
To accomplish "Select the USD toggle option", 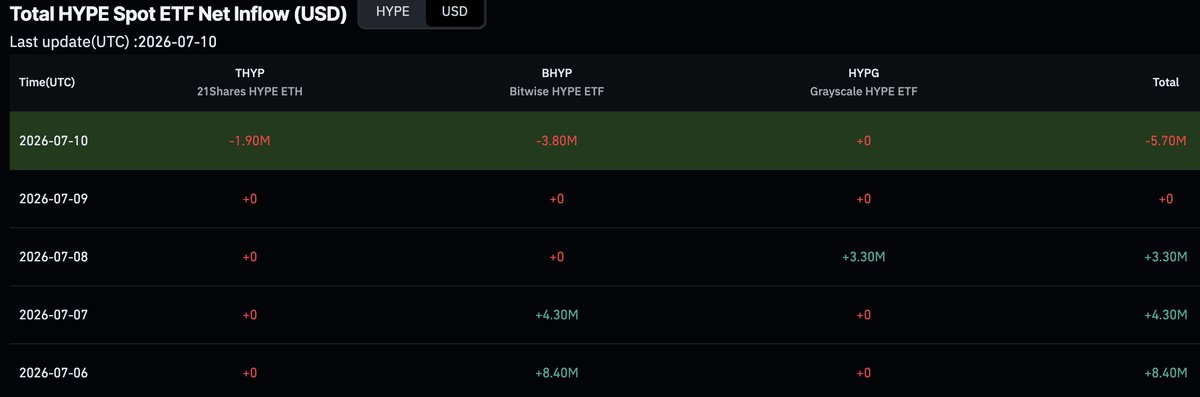I will click(455, 13).
